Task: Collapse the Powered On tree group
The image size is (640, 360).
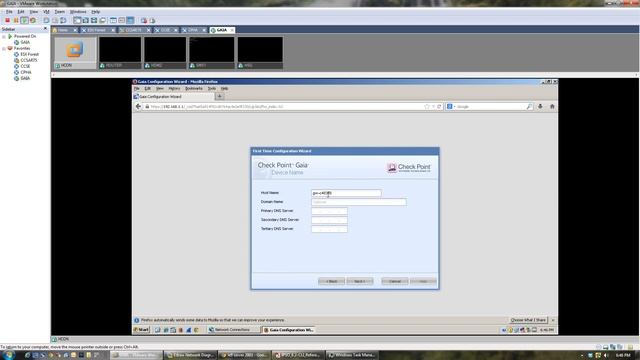Action: (4, 36)
